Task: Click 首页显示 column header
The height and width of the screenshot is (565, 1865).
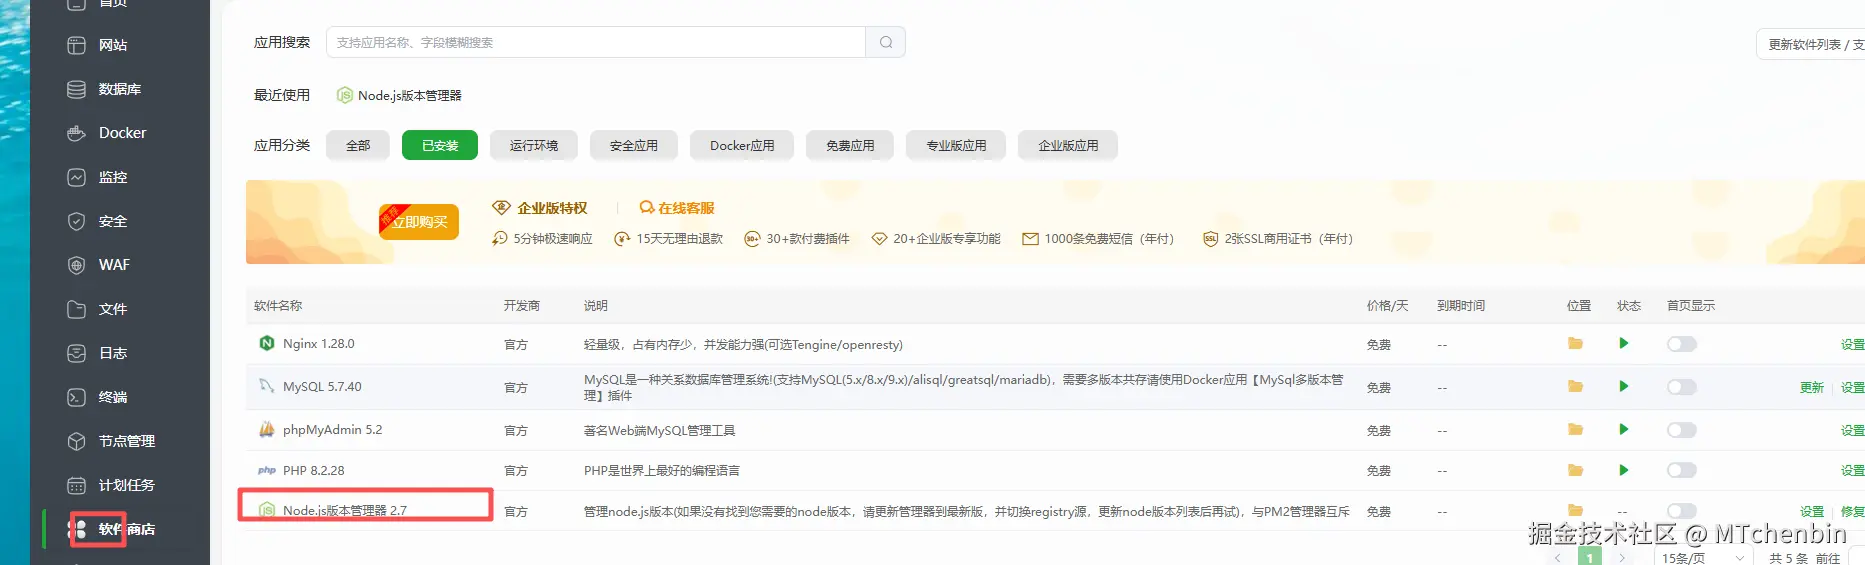Action: pyautogui.click(x=1690, y=306)
